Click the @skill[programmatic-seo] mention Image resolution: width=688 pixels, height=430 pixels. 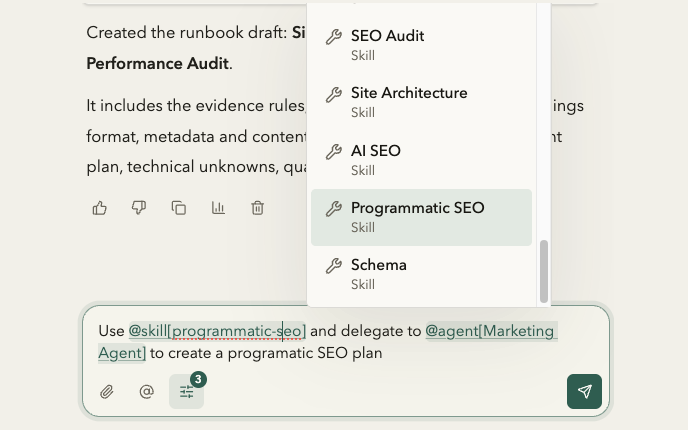tap(217, 331)
